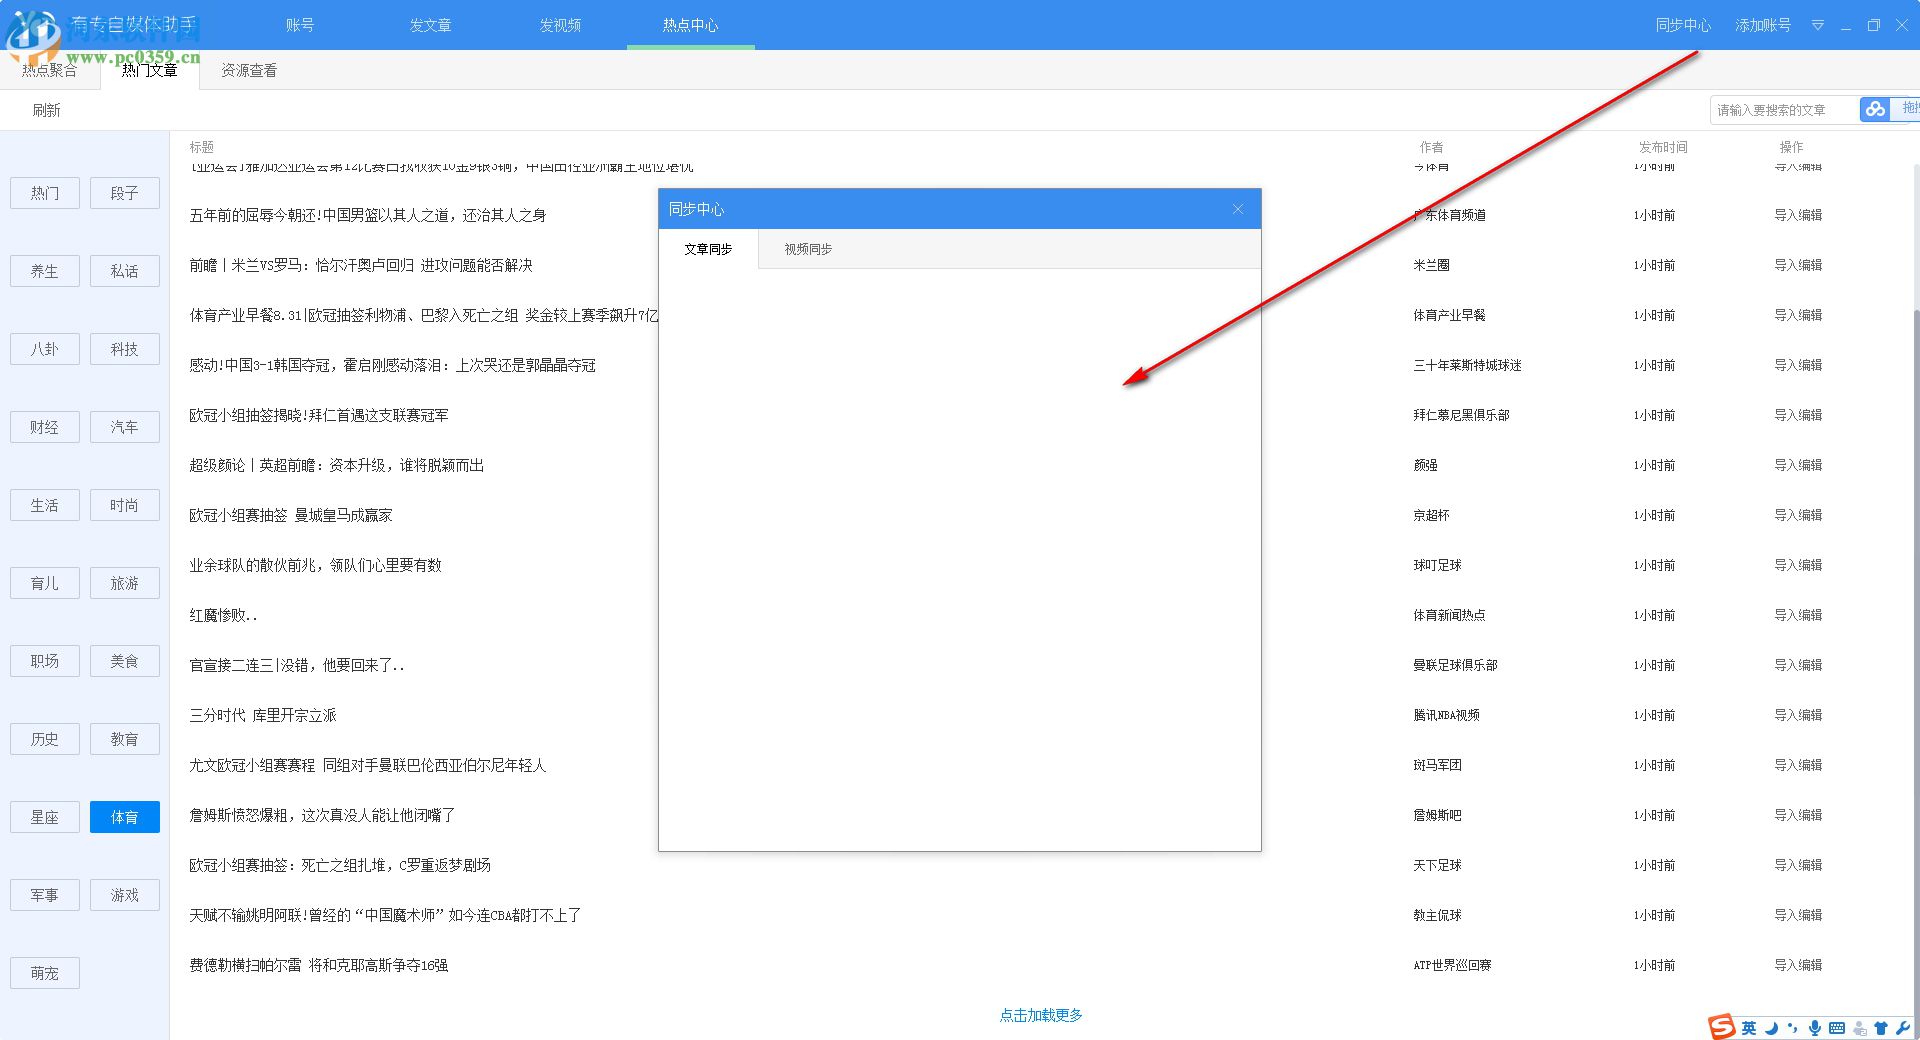Image resolution: width=1920 pixels, height=1040 pixels.
Task: Select the 星座 category
Action: tap(45, 817)
